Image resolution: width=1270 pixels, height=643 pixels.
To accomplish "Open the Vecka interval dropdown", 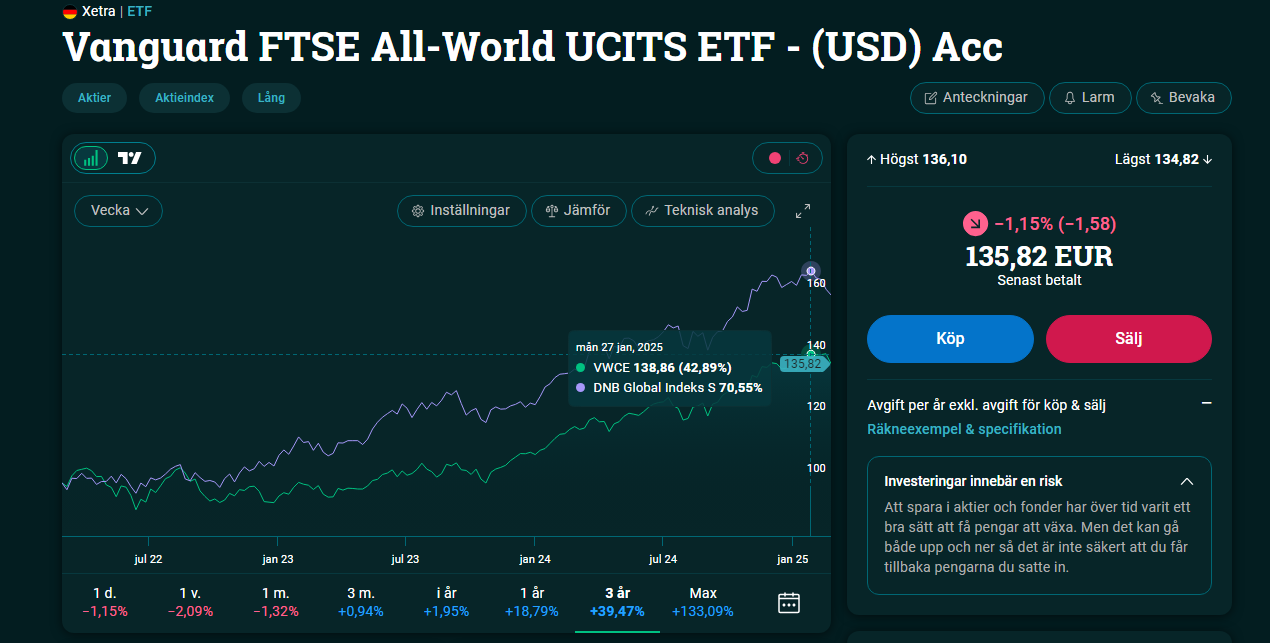I will (119, 211).
